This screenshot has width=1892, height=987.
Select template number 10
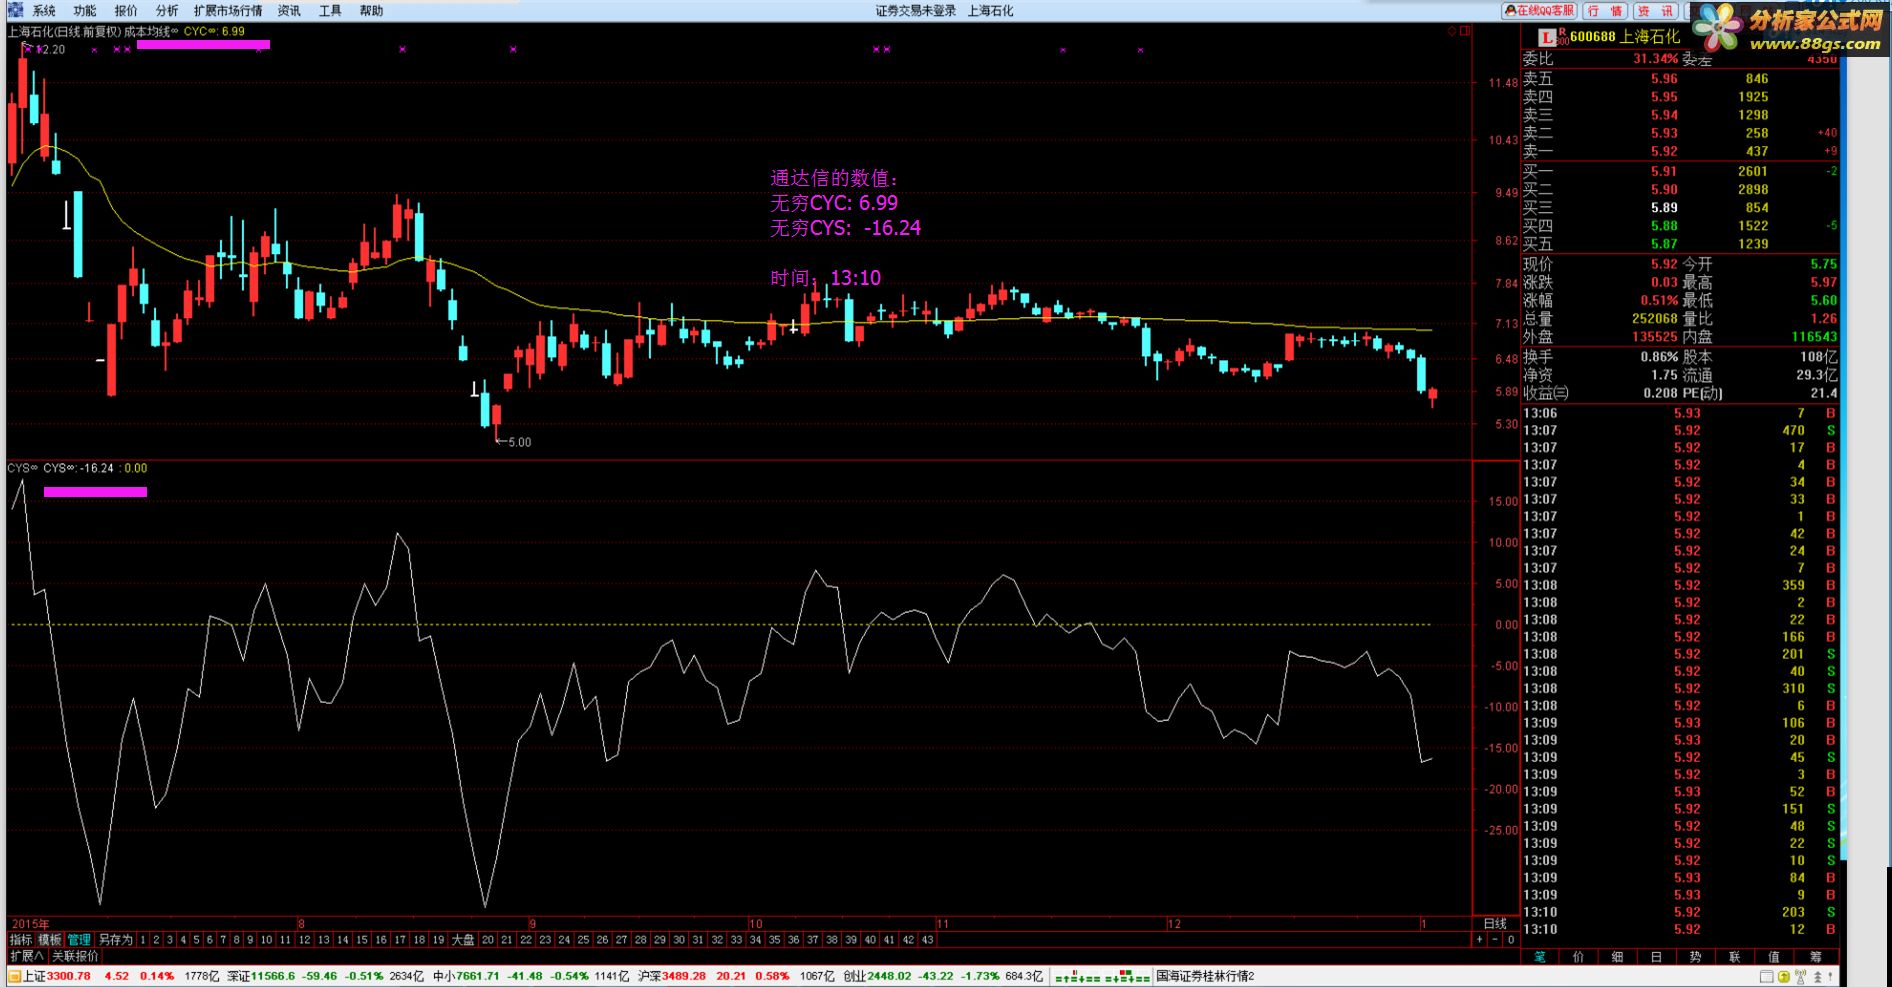(x=266, y=940)
